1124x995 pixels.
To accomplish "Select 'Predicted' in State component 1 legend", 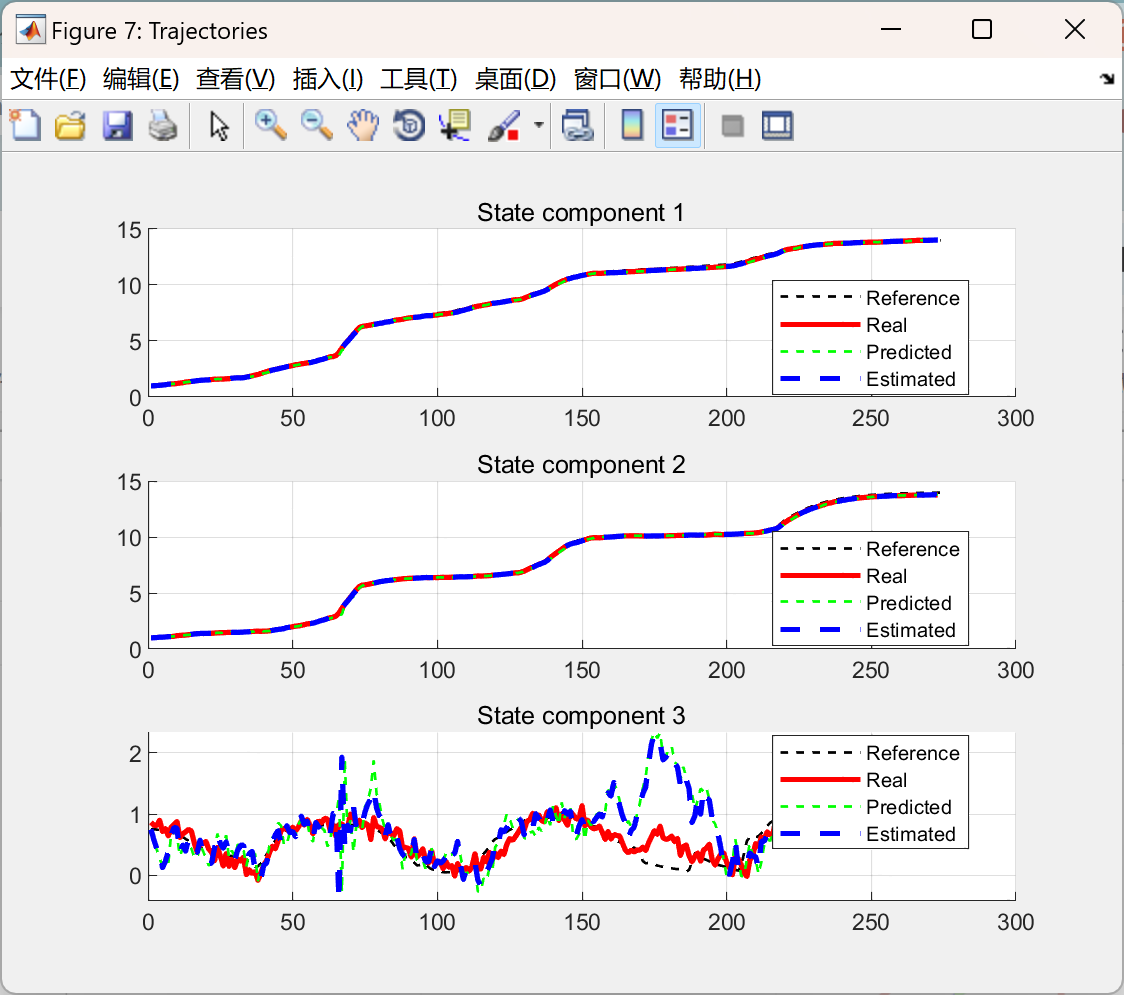I will click(909, 352).
